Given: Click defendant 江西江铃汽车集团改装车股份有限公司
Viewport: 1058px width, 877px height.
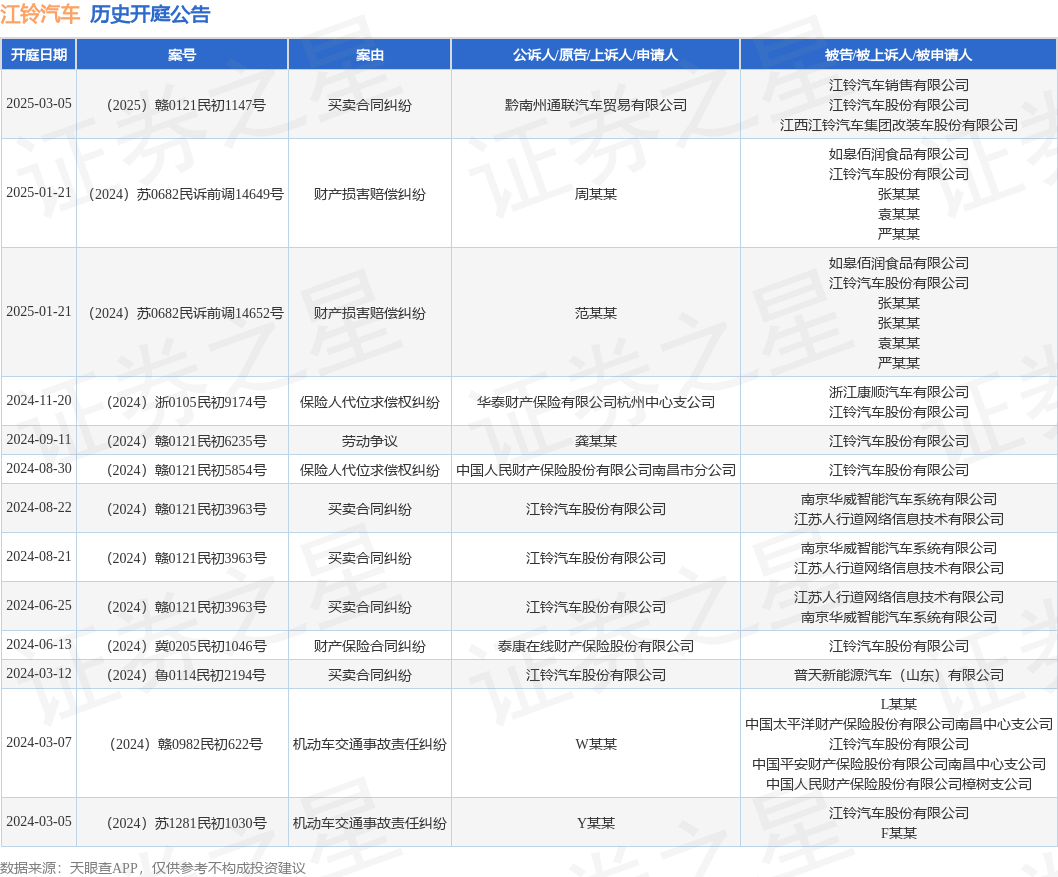Looking at the screenshot, I should click(x=899, y=125).
